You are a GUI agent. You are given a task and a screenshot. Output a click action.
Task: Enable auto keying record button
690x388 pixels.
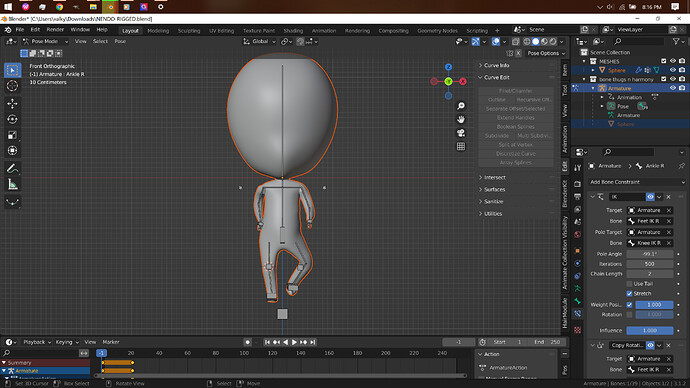[x=248, y=342]
